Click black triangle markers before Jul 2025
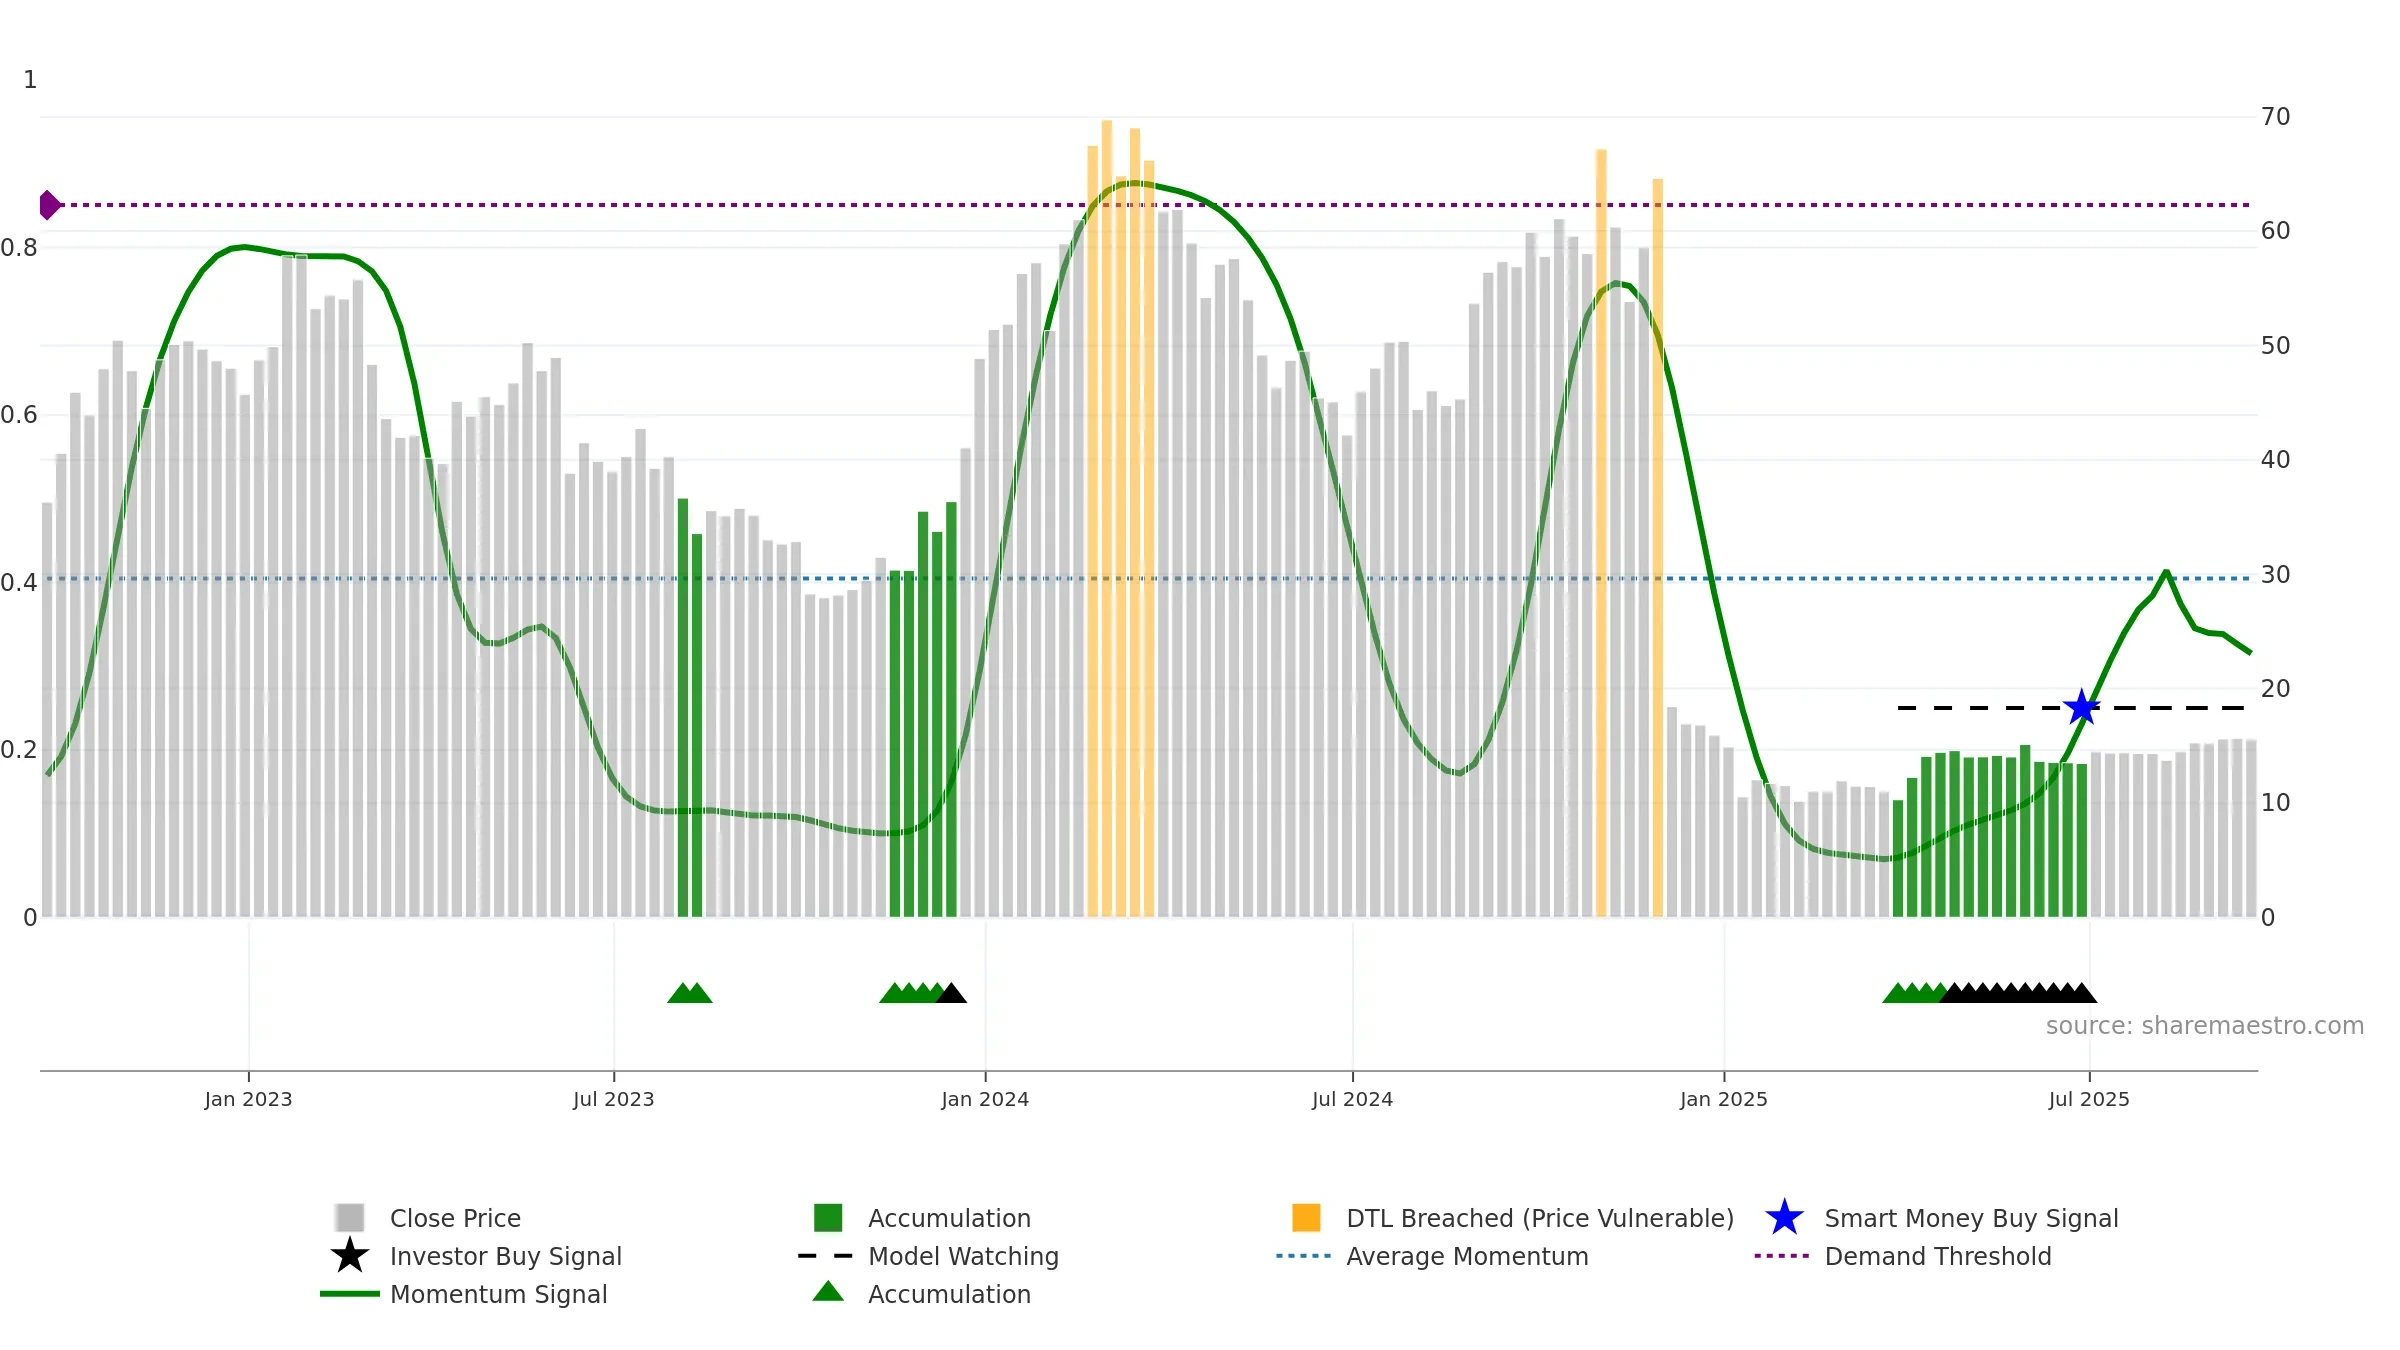2400x1350 pixels. 2018,993
